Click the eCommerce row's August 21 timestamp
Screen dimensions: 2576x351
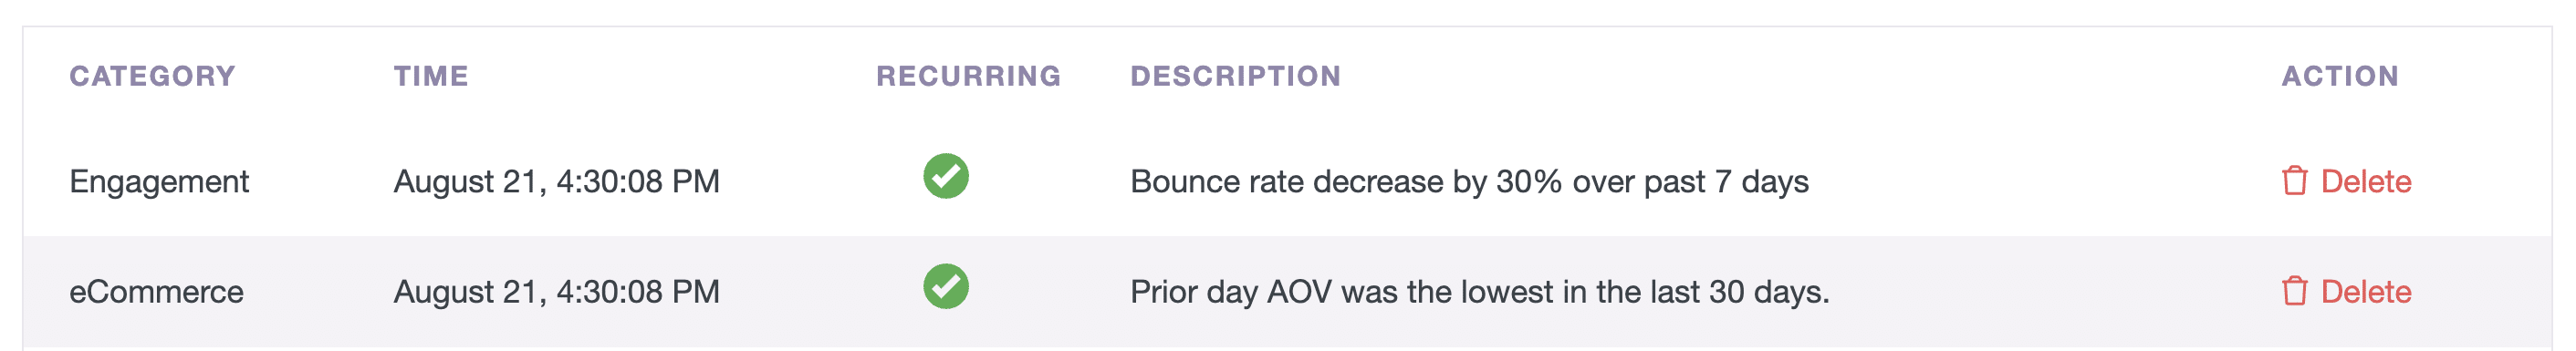coord(556,292)
